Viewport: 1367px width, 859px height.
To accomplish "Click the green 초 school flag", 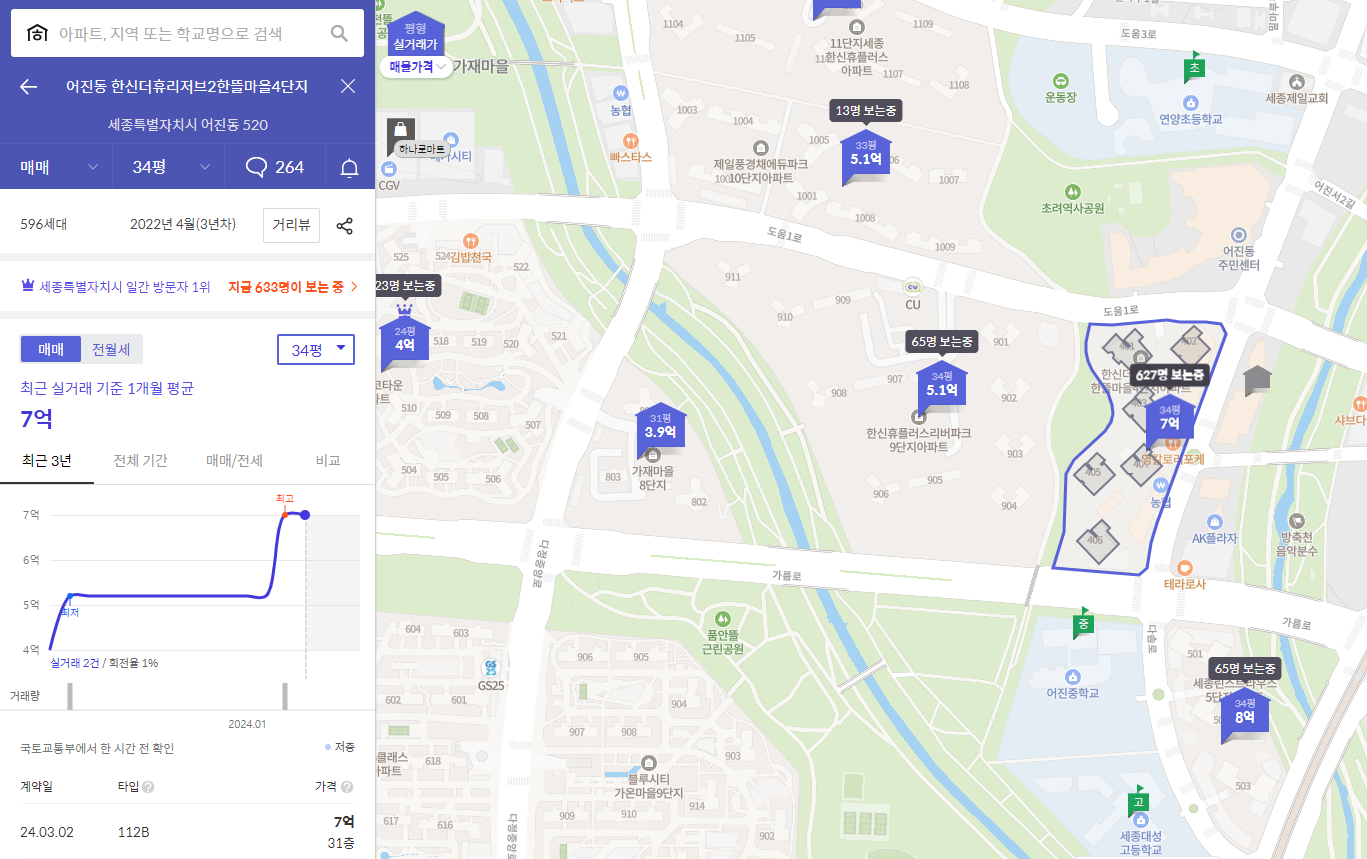I will (1194, 67).
